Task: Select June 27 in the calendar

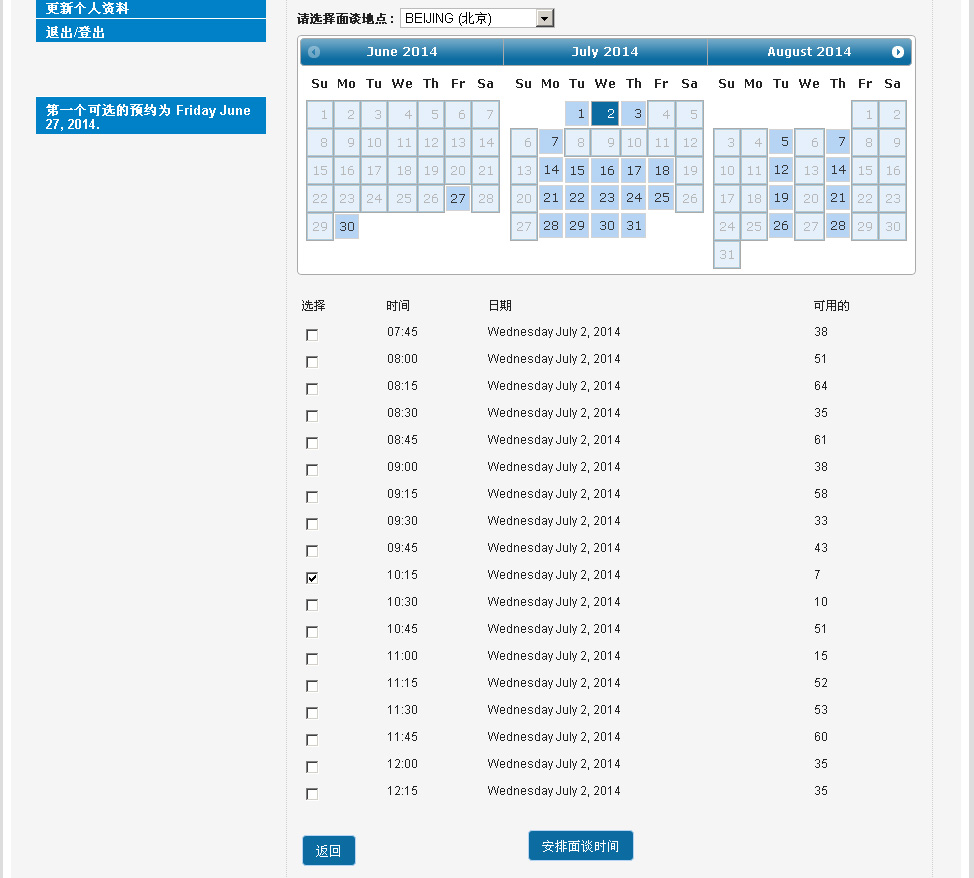Action: click(x=458, y=199)
